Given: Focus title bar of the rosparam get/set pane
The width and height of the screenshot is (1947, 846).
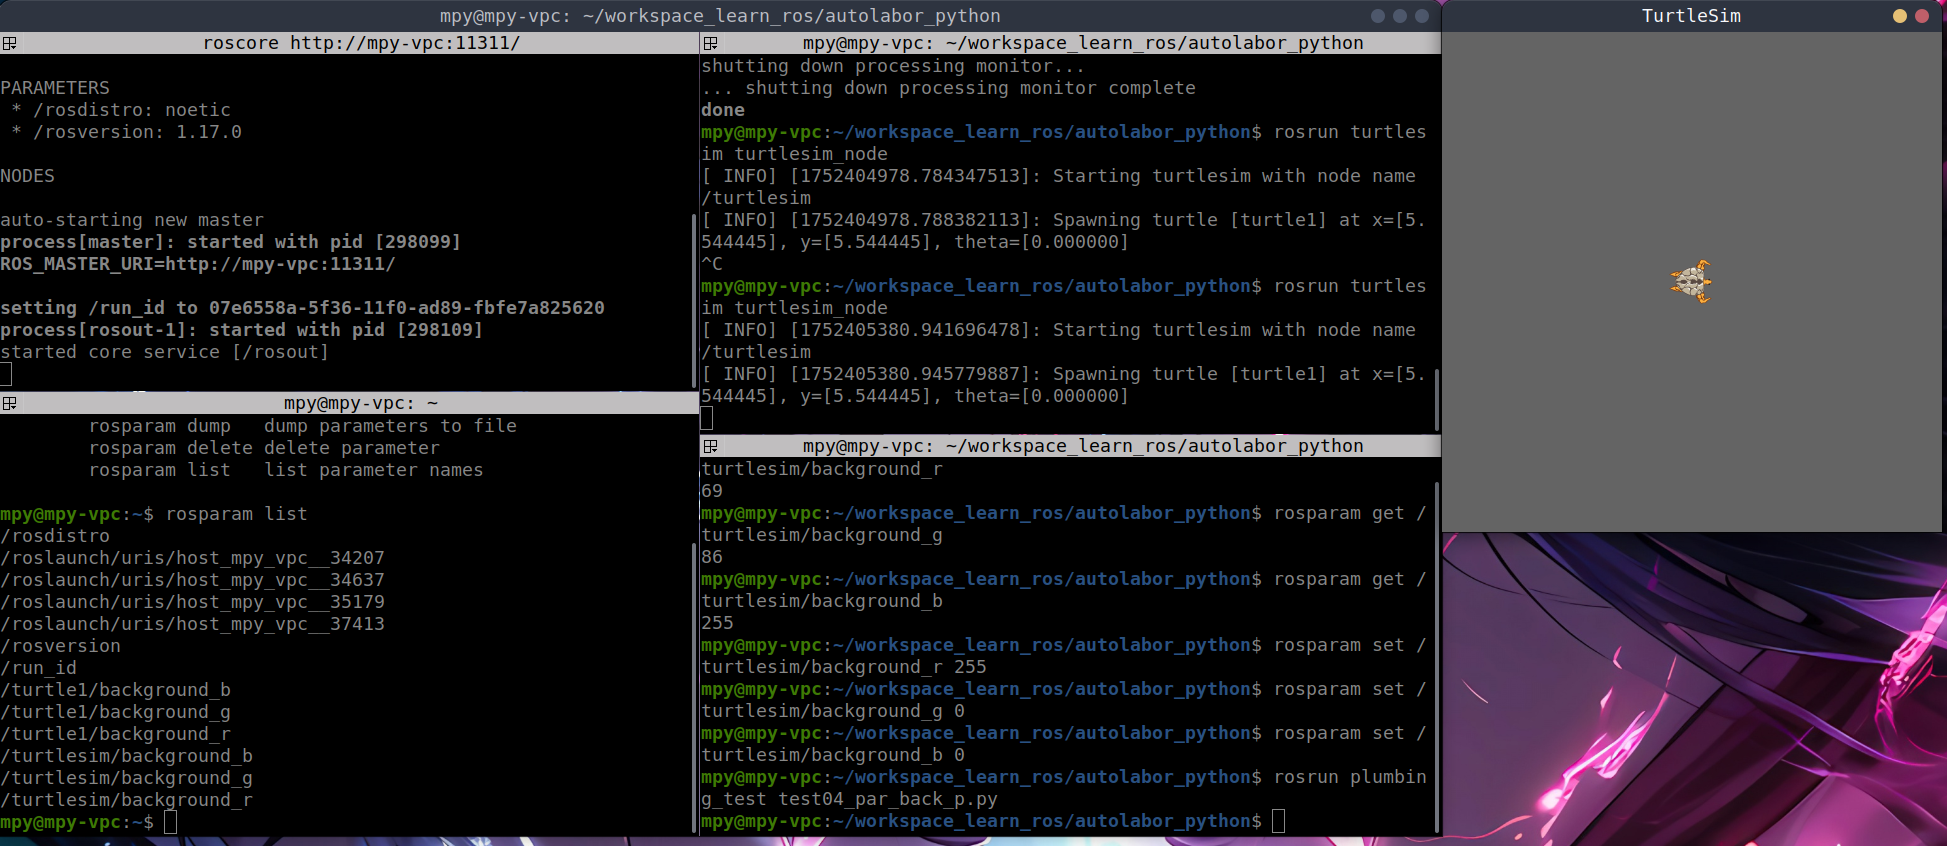Looking at the screenshot, I should [x=1082, y=446].
